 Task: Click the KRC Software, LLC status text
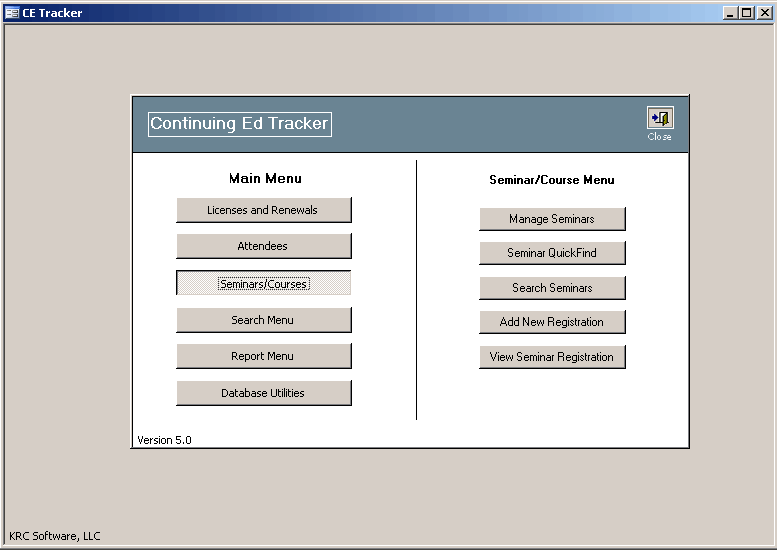(x=55, y=536)
